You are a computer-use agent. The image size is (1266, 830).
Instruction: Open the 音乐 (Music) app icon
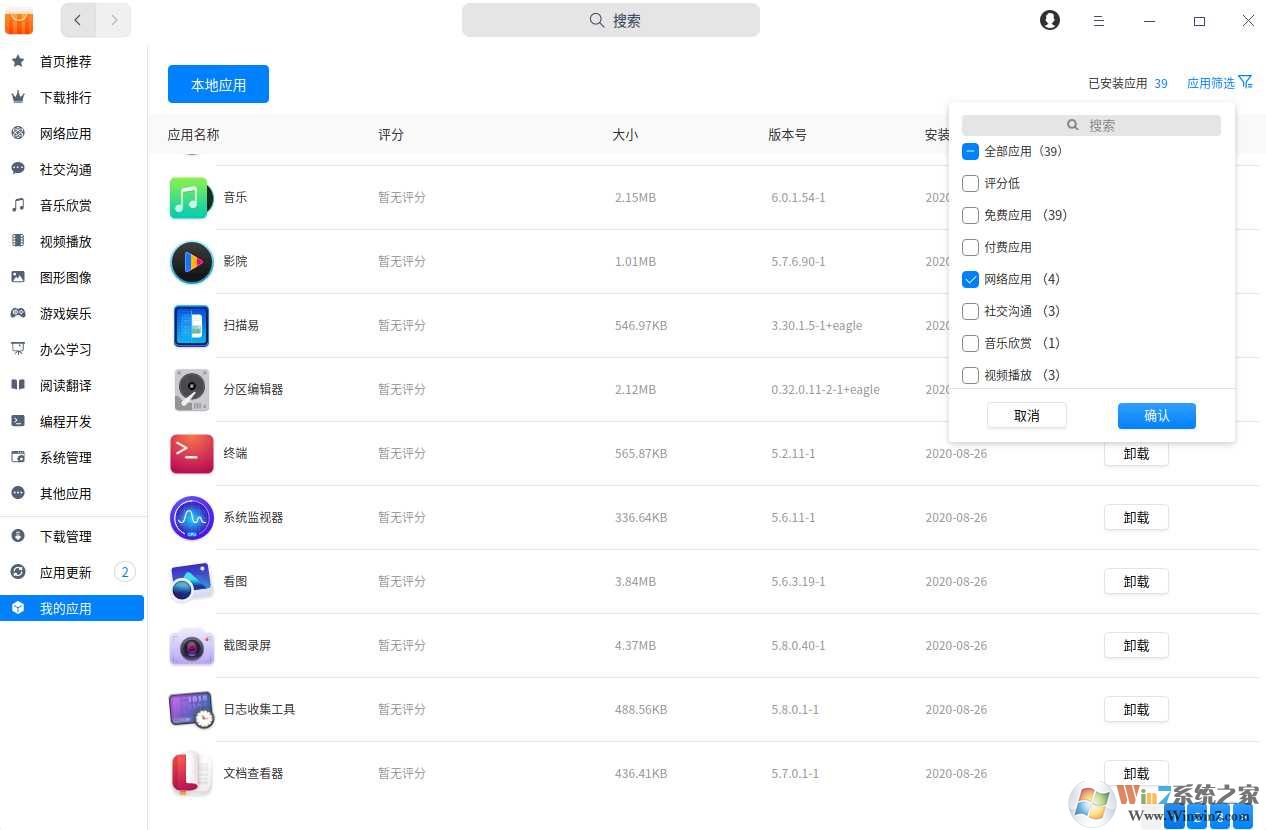191,197
